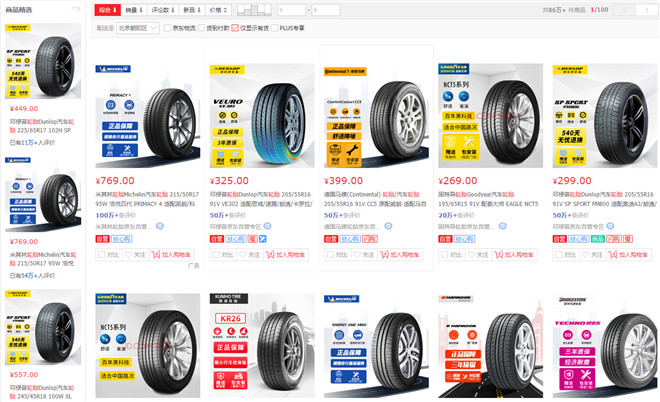Click the 放心购 badge under the ¥325.00 tire
Screen dimensions: 660x402
pyautogui.click(x=236, y=239)
